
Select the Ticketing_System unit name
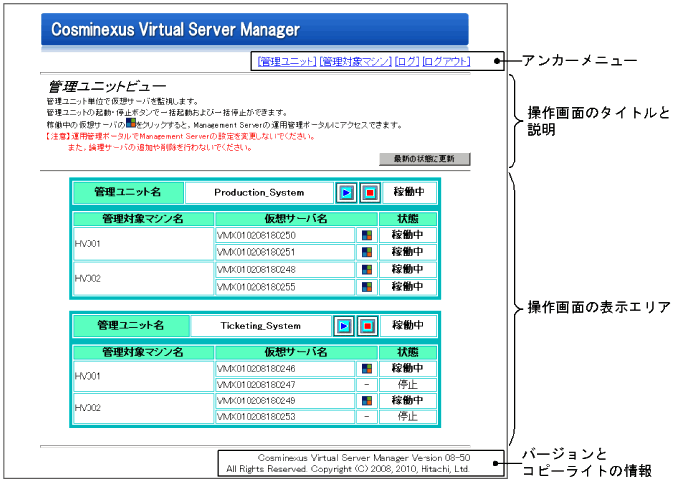tap(261, 326)
